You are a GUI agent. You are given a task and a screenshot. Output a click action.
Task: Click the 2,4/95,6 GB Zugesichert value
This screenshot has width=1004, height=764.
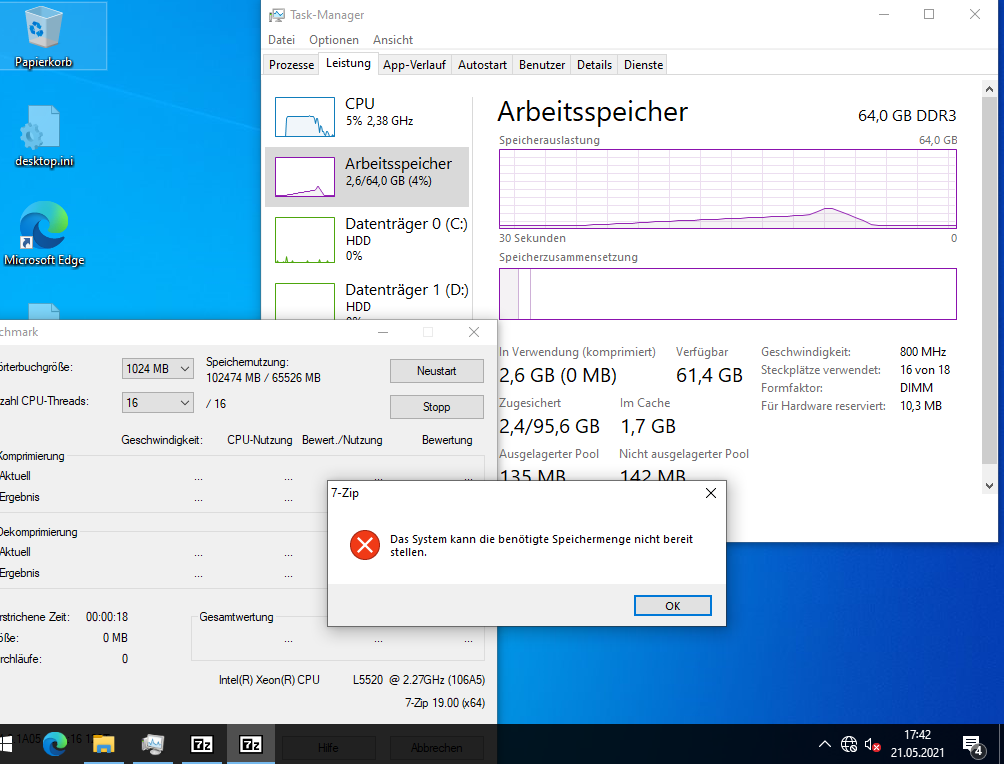click(549, 426)
